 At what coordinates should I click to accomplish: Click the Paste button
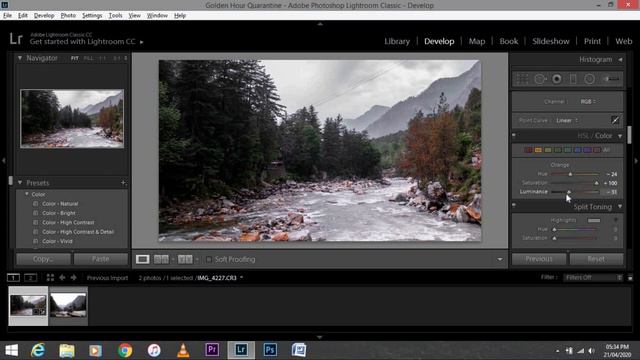pyautogui.click(x=100, y=259)
